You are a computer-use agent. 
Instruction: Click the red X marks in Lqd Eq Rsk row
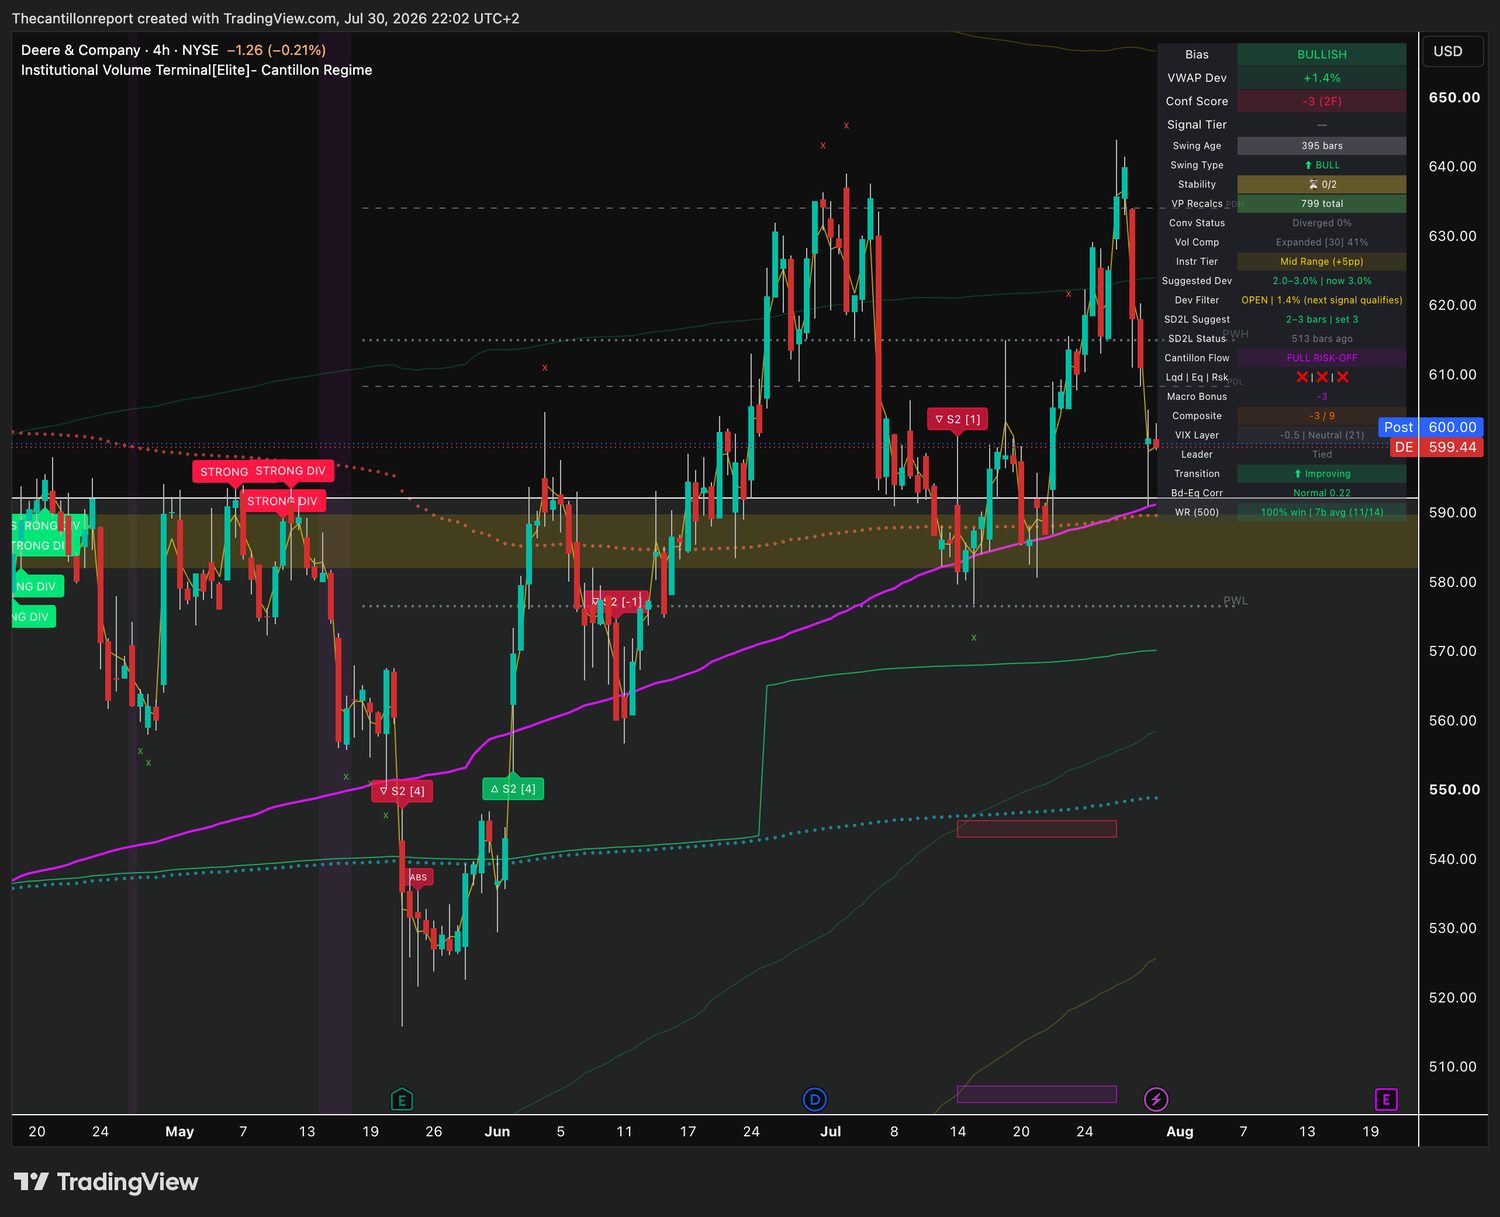1322,377
